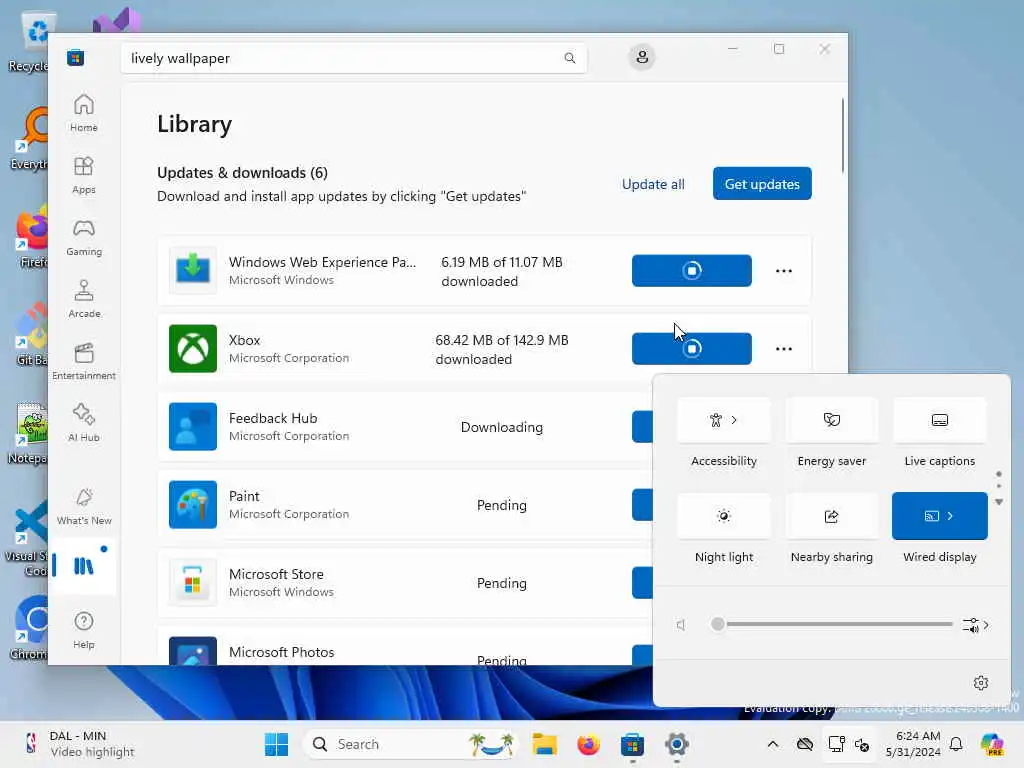Toggle Energy saver quick setting
1024x768 pixels.
[831, 420]
